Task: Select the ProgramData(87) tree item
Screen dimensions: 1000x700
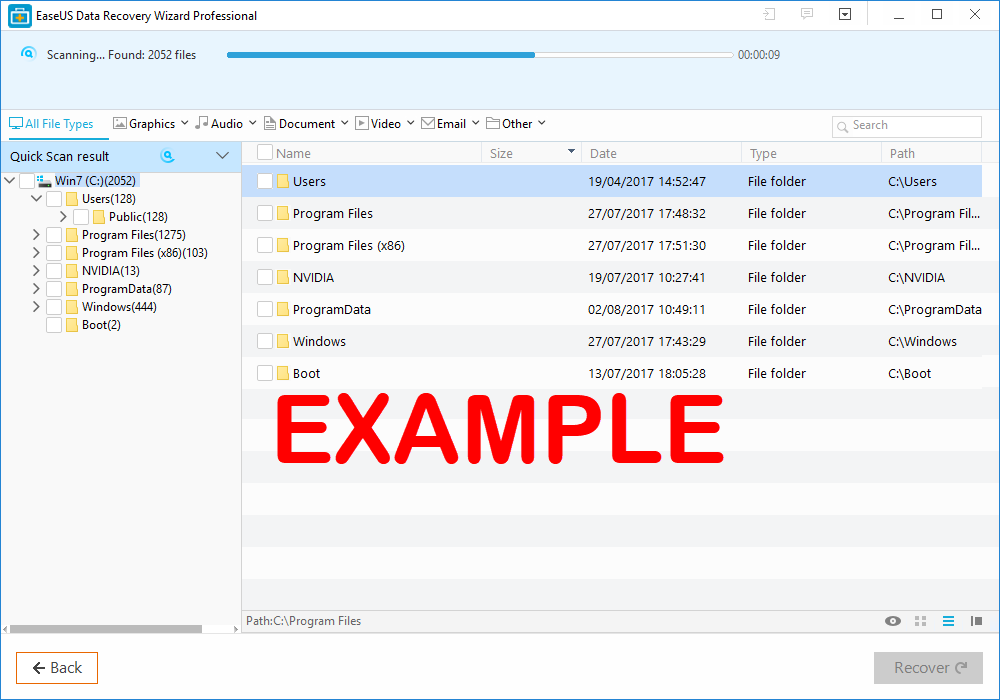Action: (127, 289)
